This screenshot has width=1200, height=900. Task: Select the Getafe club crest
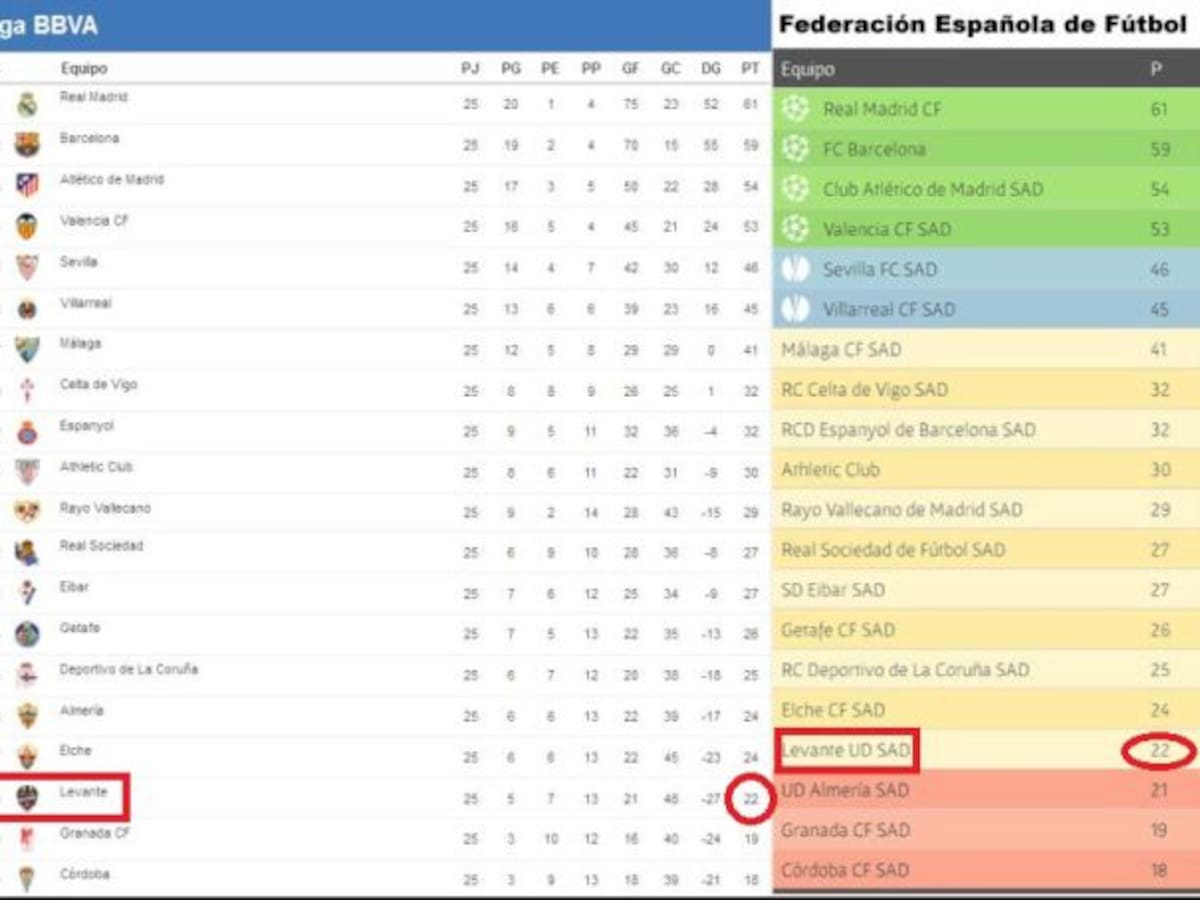pos(27,633)
